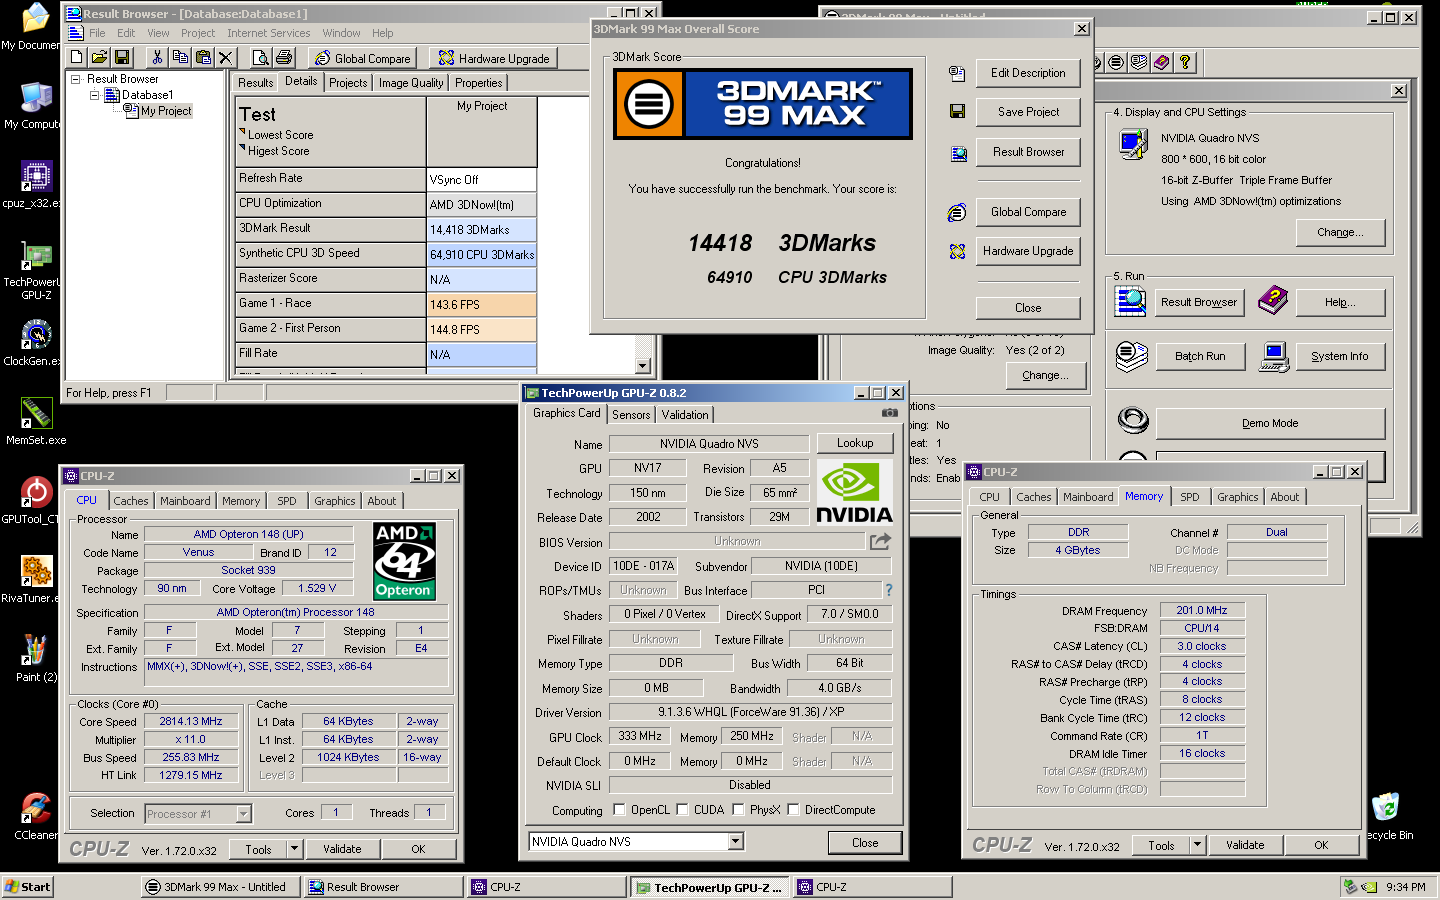Click the Lowest Score sort marker
This screenshot has height=900, width=1440.
[x=242, y=132]
